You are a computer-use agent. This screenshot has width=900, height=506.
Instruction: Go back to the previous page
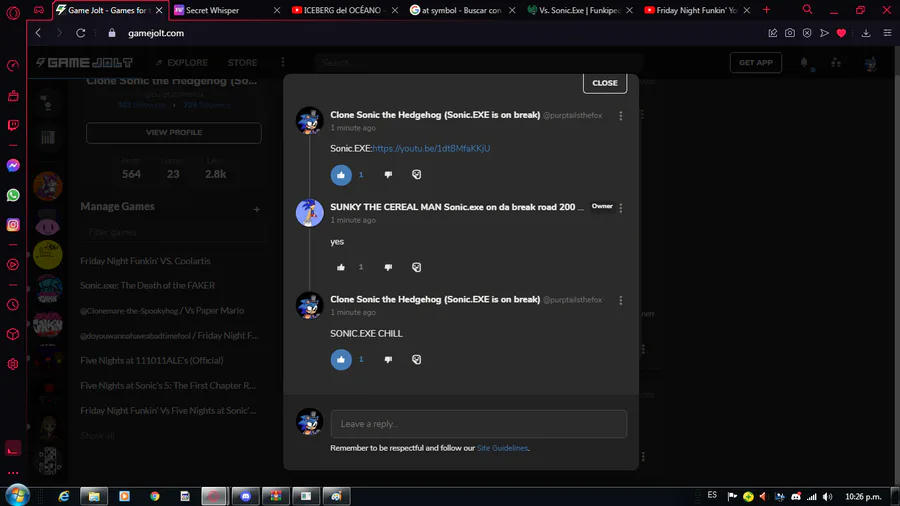click(38, 33)
